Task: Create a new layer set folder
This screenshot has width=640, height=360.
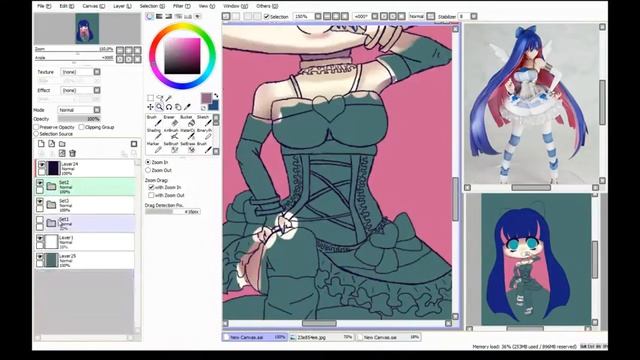Action: [x=62, y=144]
